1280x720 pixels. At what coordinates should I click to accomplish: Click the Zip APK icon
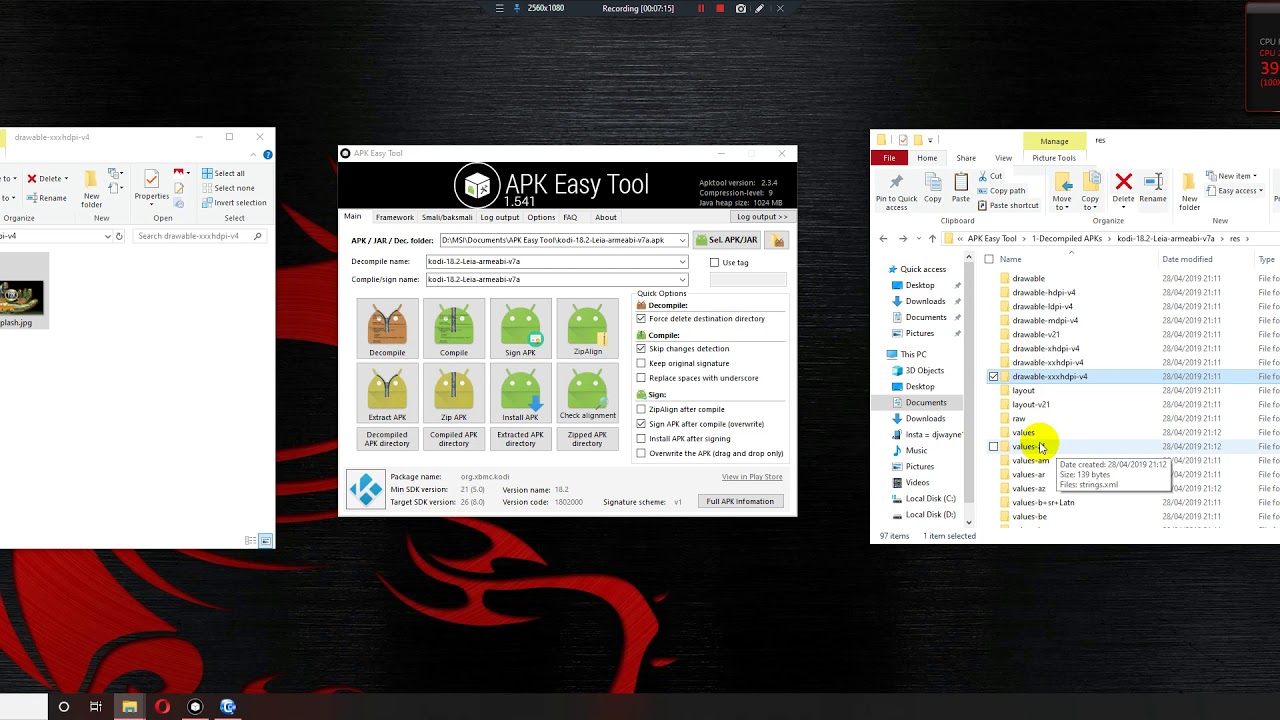pyautogui.click(x=454, y=393)
